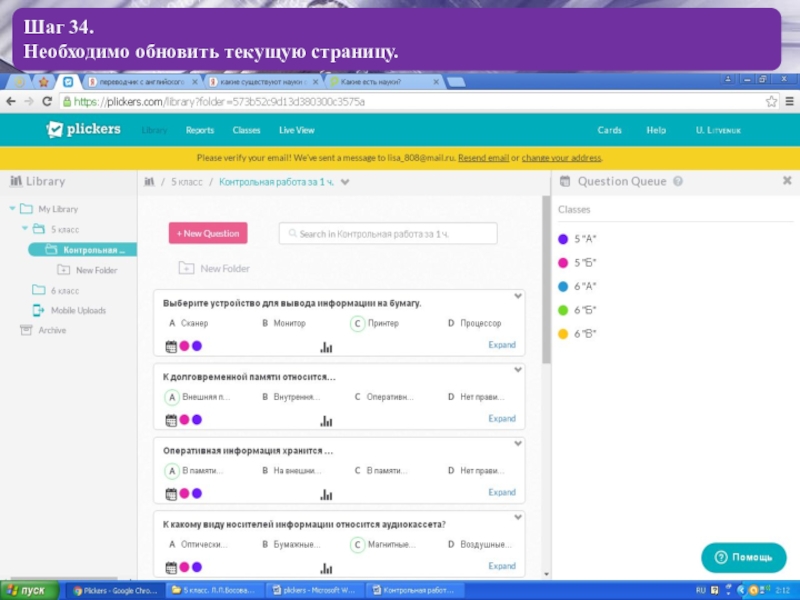
Task: Bookmark this page with the star icon
Action: [771, 102]
